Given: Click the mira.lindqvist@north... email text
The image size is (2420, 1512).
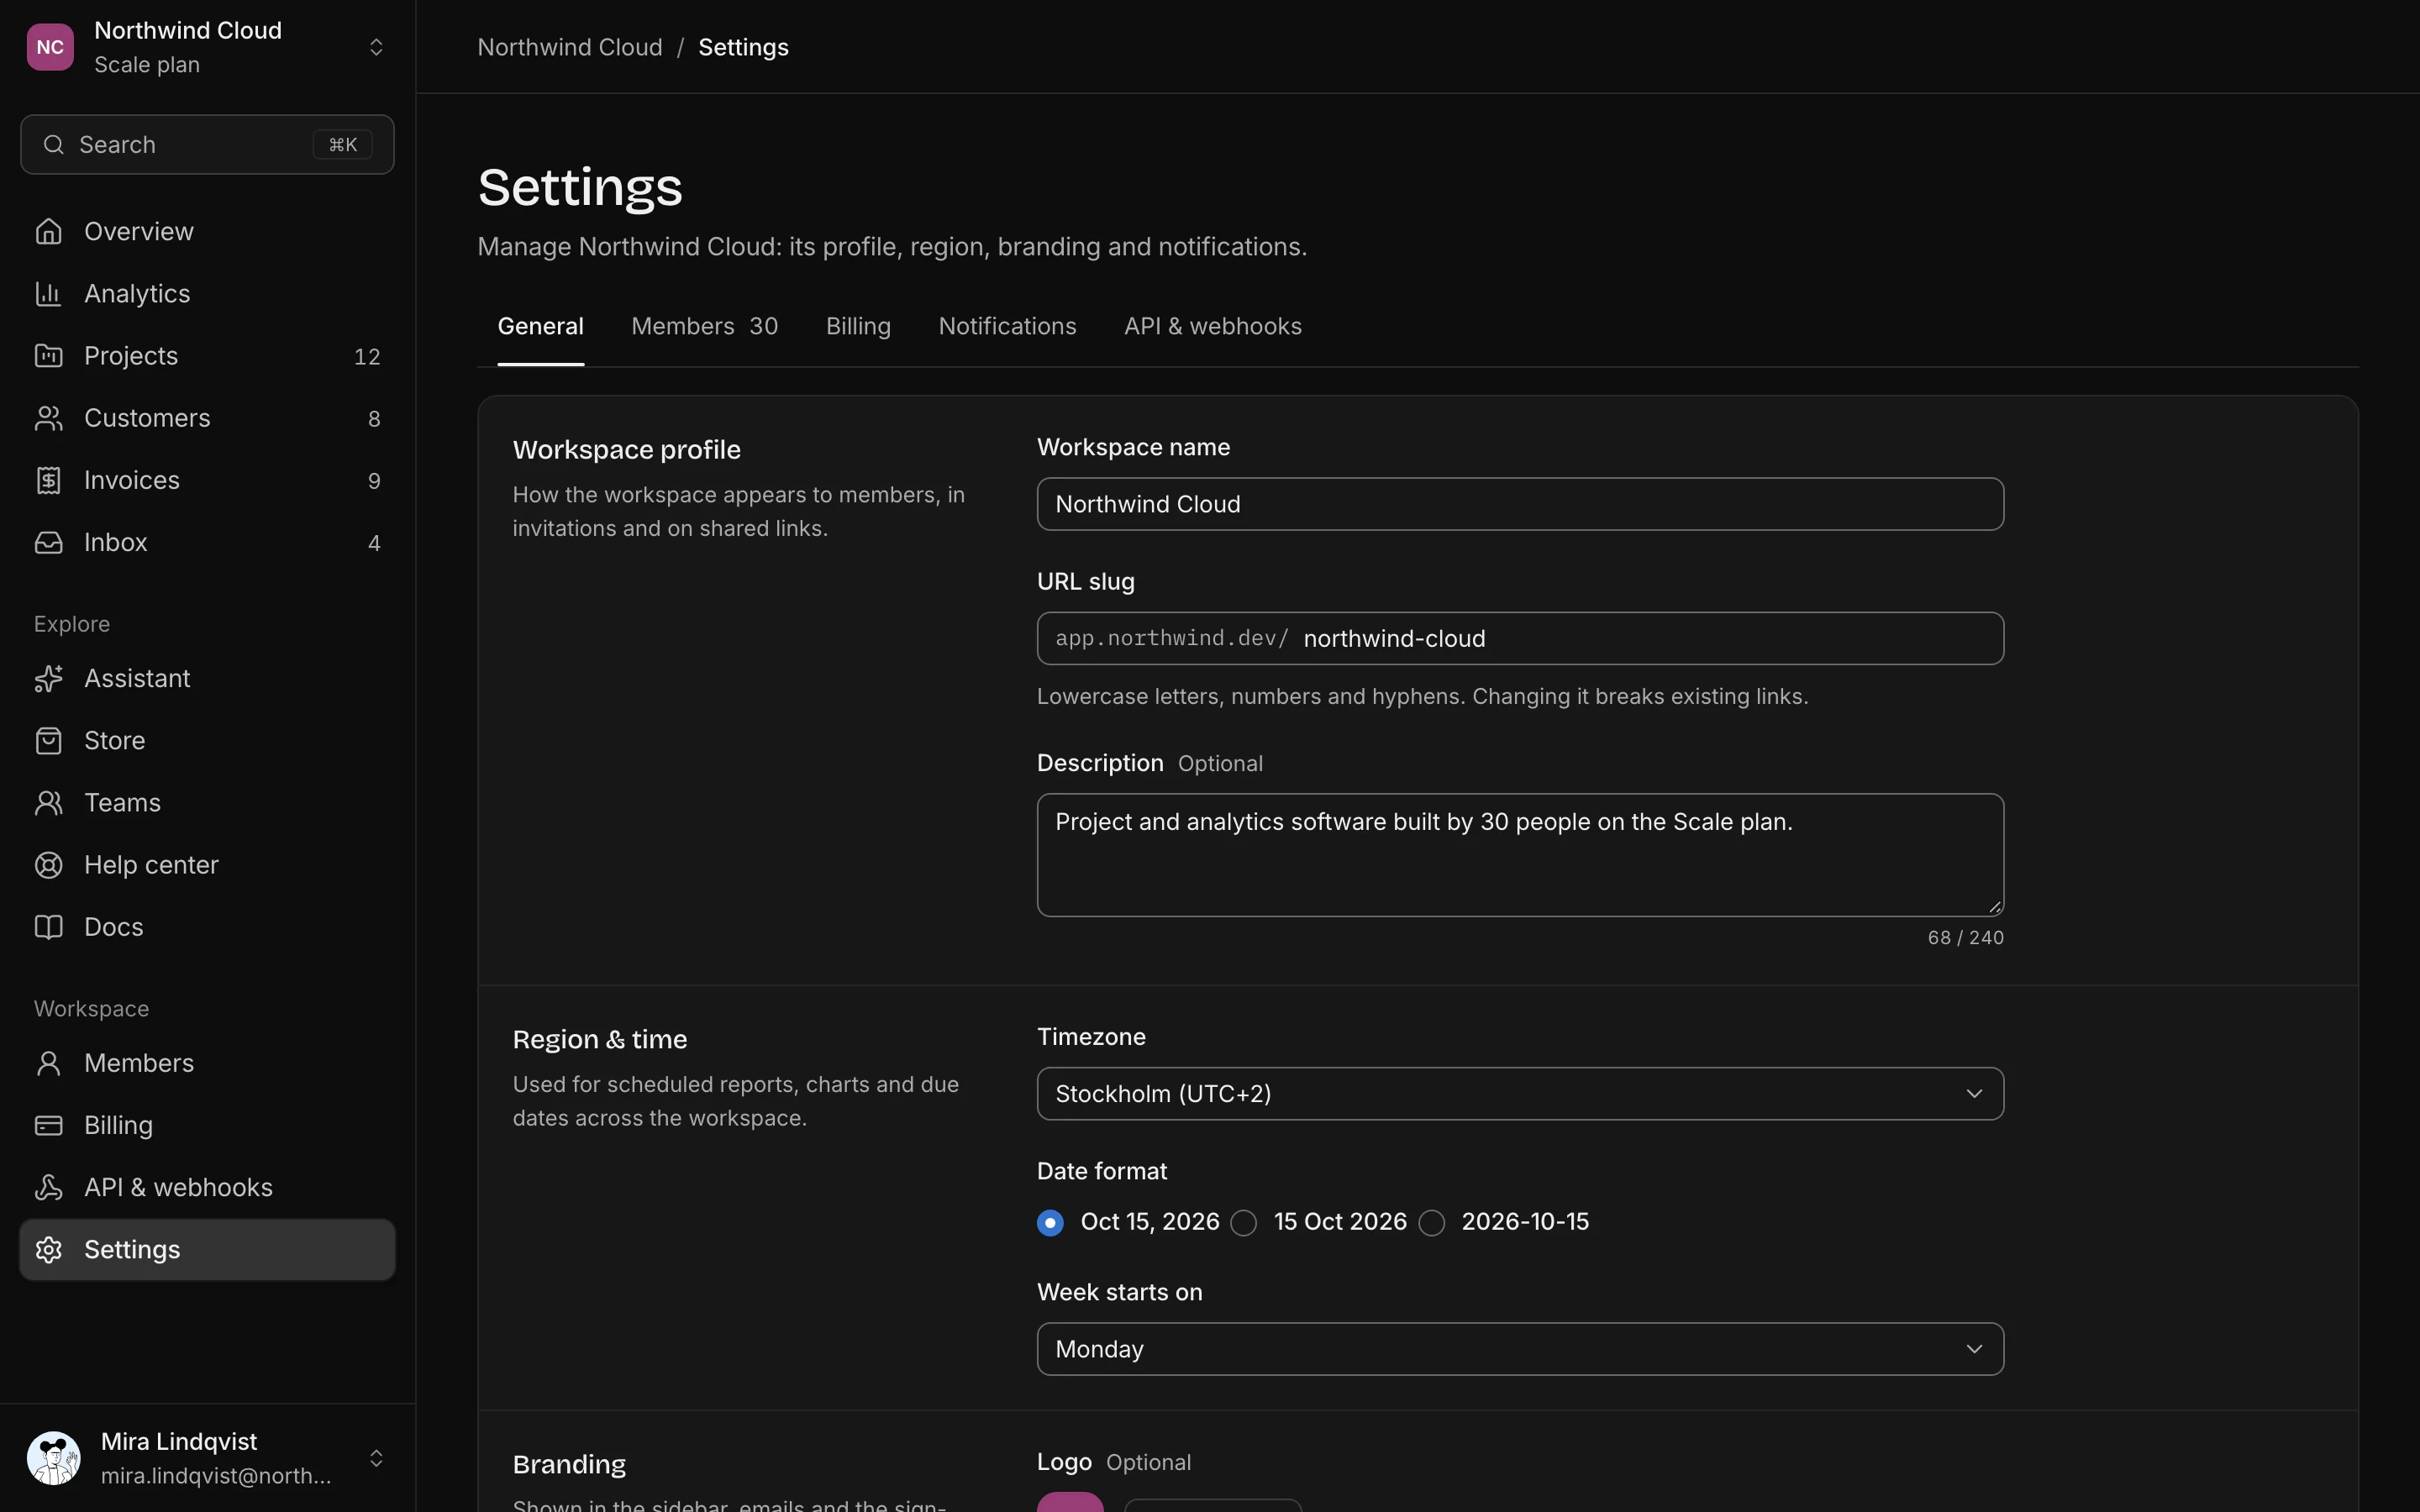Looking at the screenshot, I should [216, 1475].
